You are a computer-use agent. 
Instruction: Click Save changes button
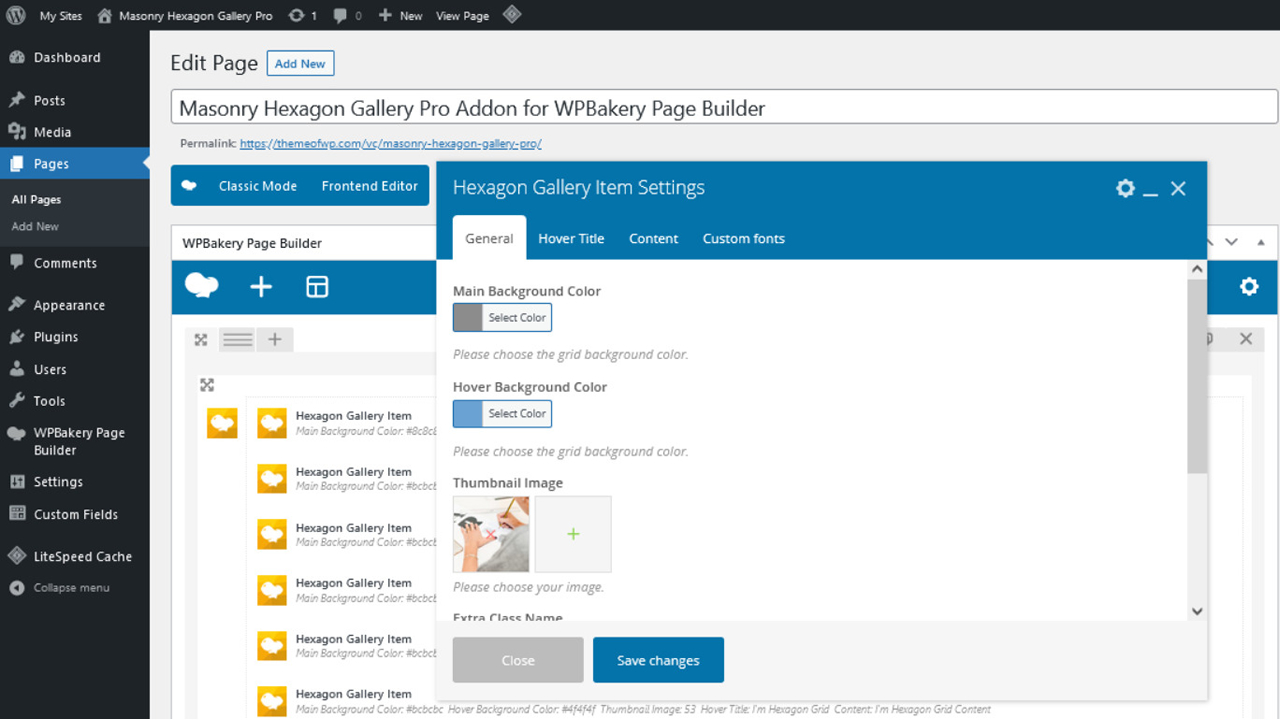point(658,660)
